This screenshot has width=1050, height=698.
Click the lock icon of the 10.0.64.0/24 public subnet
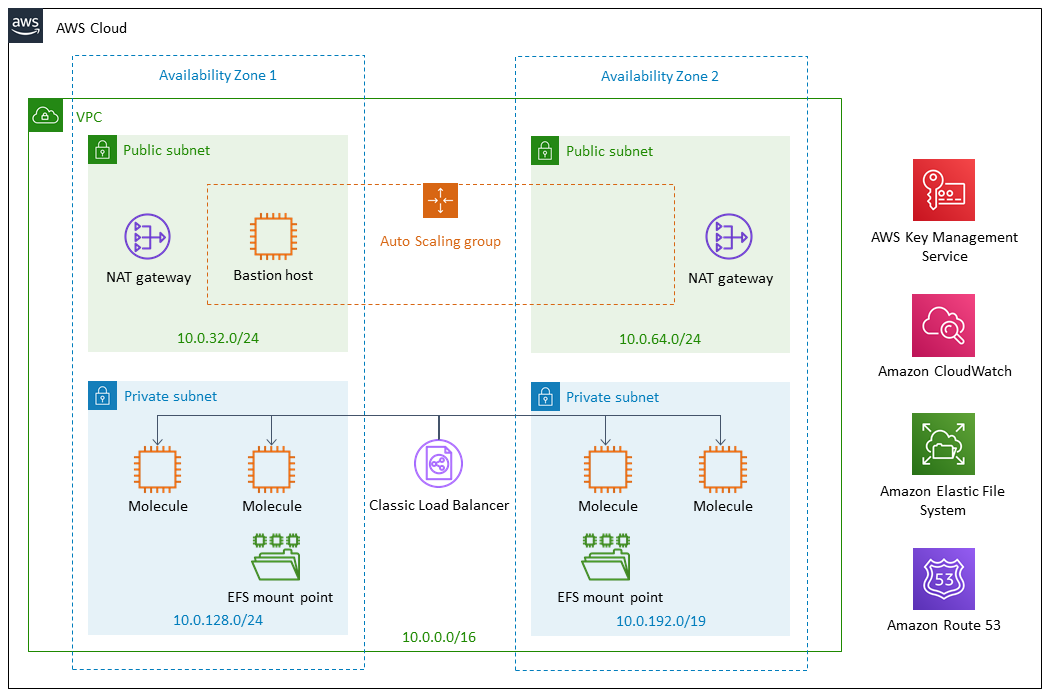[545, 151]
